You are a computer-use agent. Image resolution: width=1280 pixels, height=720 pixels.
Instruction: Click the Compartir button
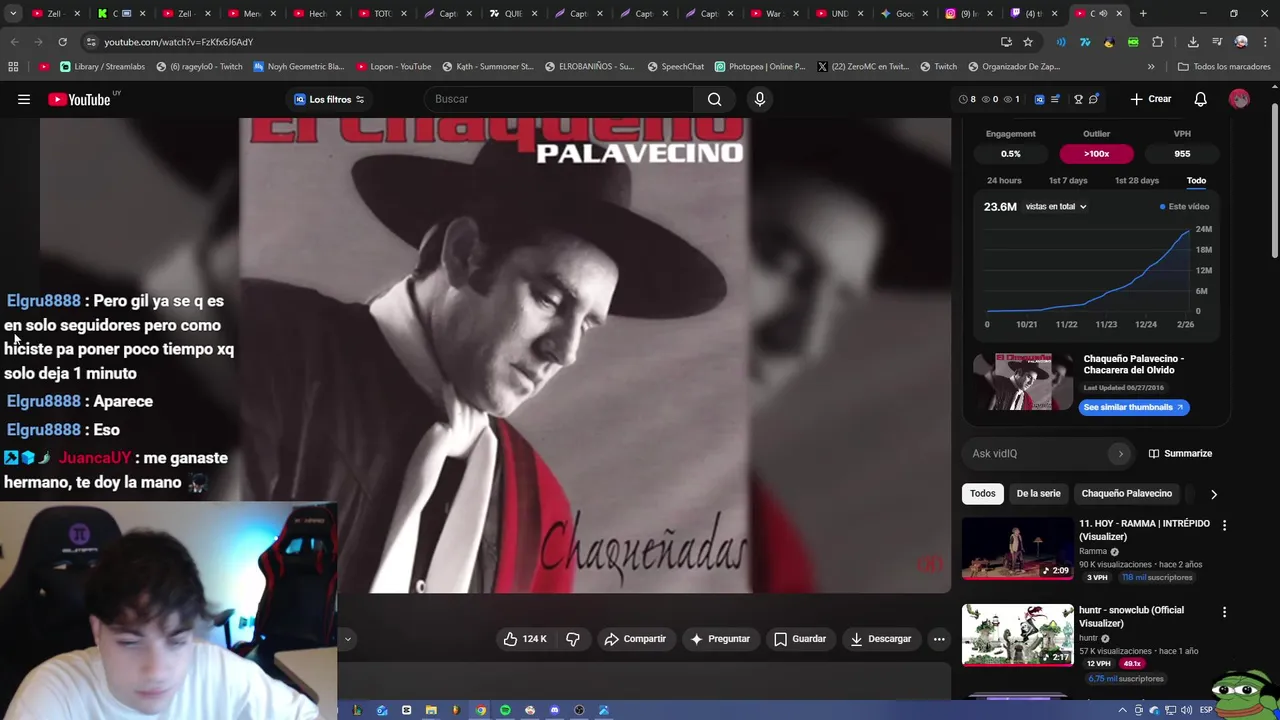pyautogui.click(x=635, y=639)
